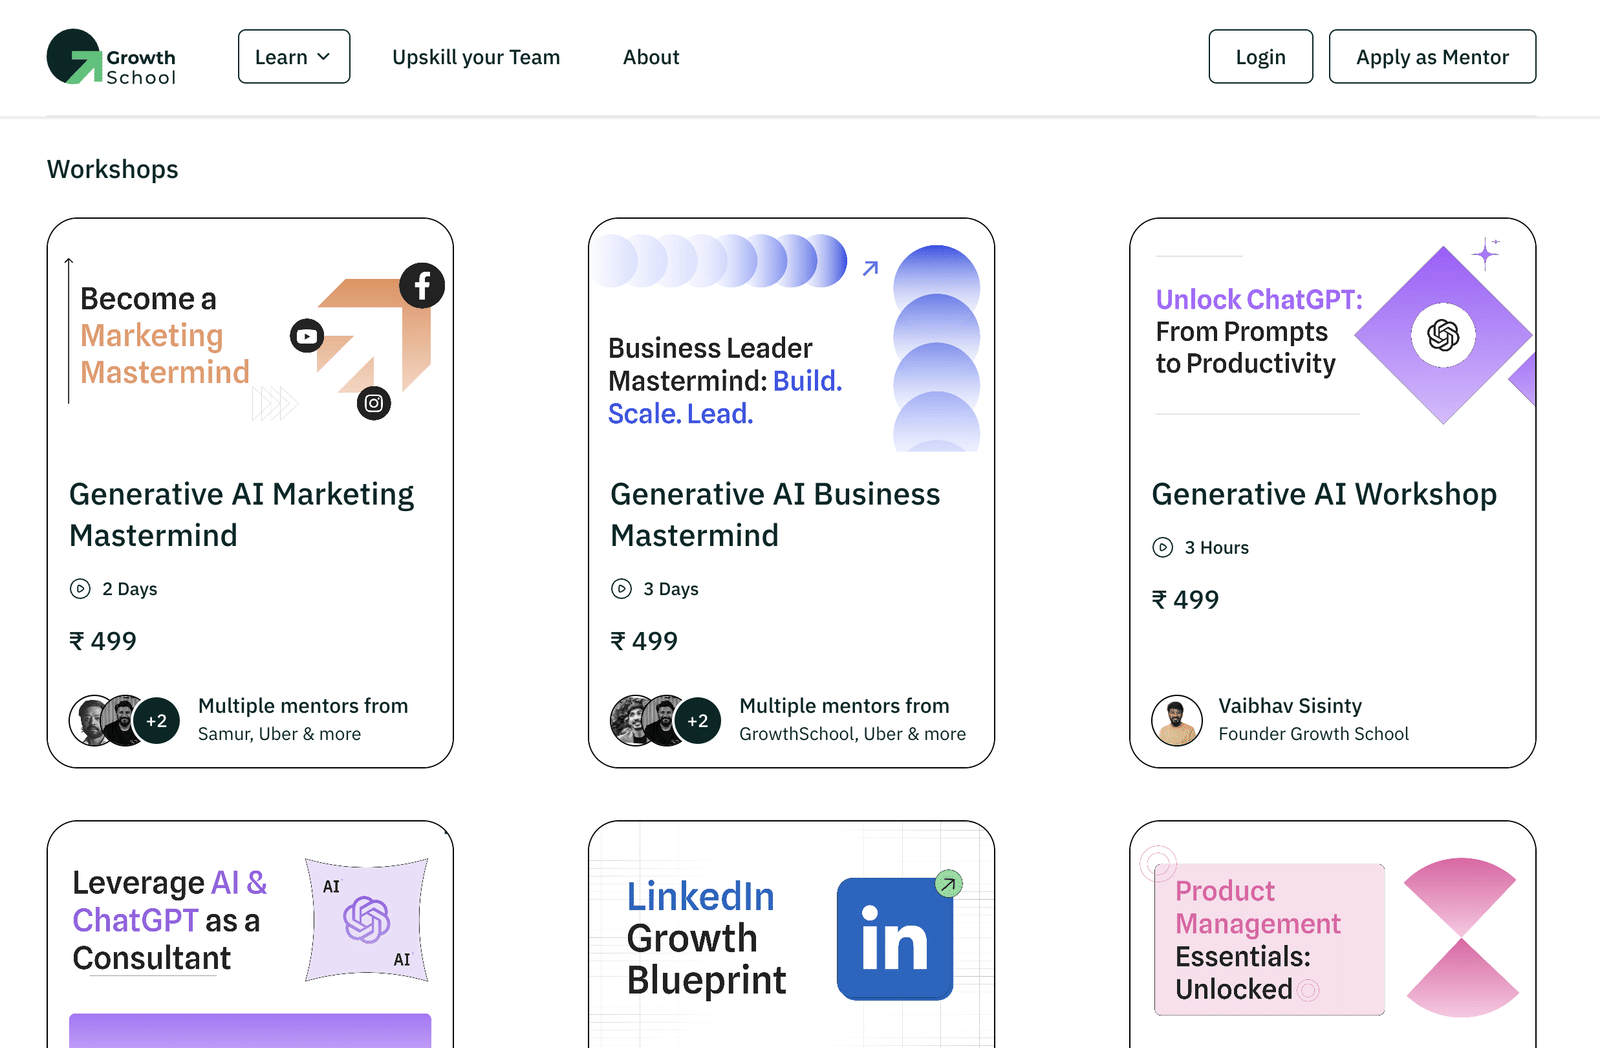Click the ChatGPT icon on AI Consultant card
The width and height of the screenshot is (1600, 1048).
click(x=367, y=920)
